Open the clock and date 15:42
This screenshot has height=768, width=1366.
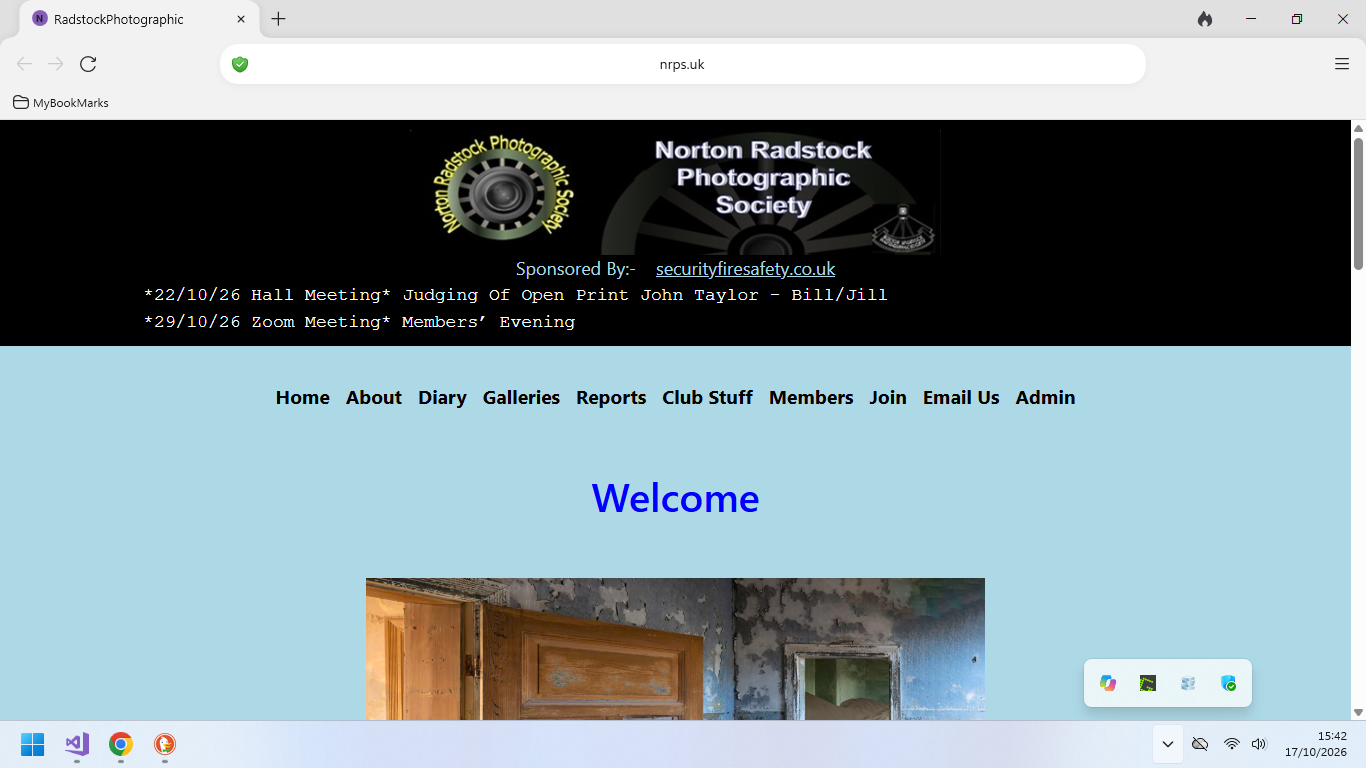(x=1316, y=744)
